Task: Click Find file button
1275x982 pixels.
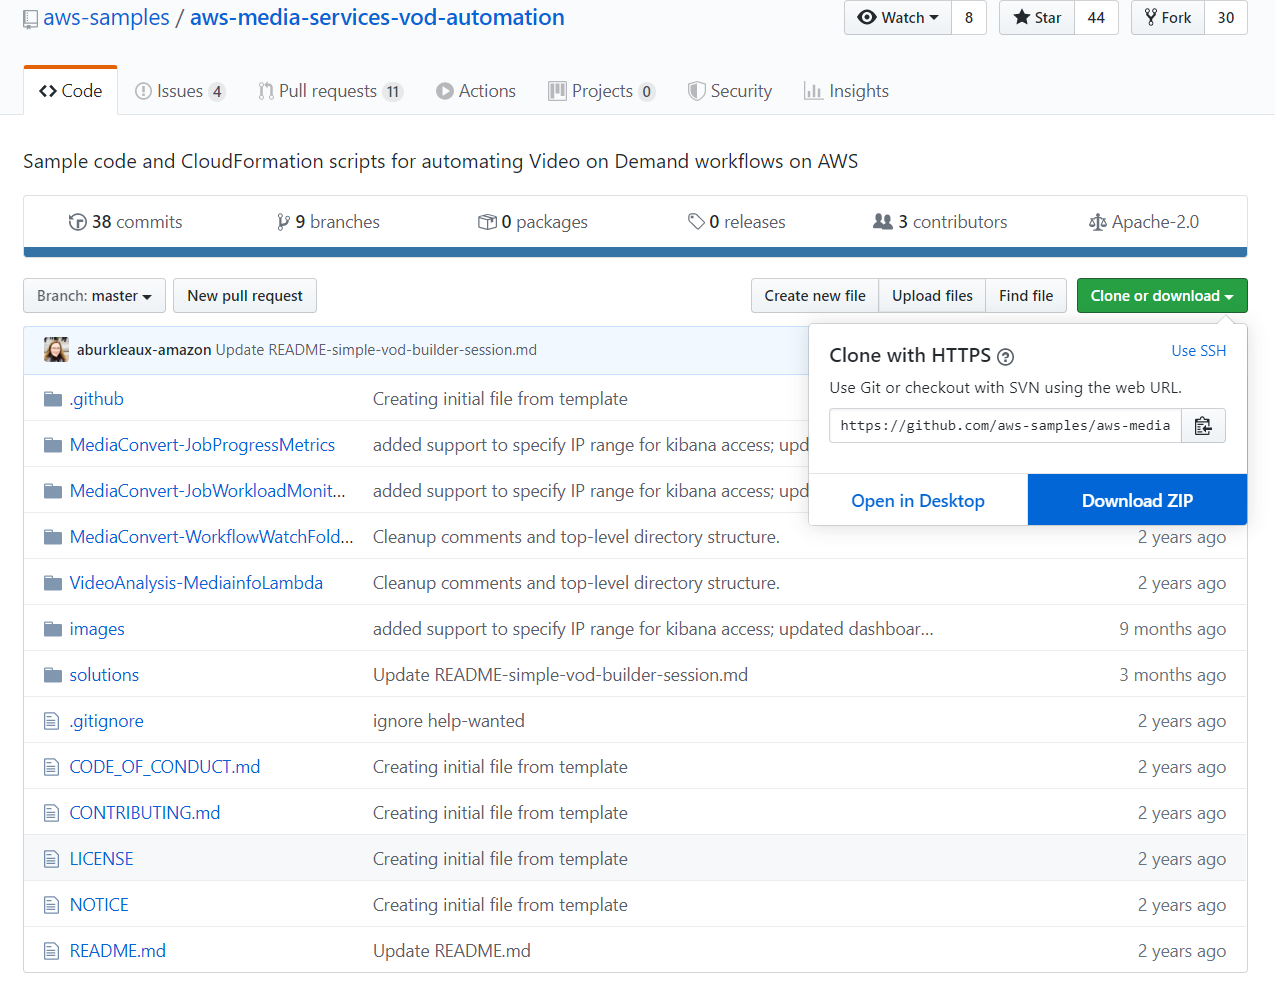Action: click(x=1026, y=296)
